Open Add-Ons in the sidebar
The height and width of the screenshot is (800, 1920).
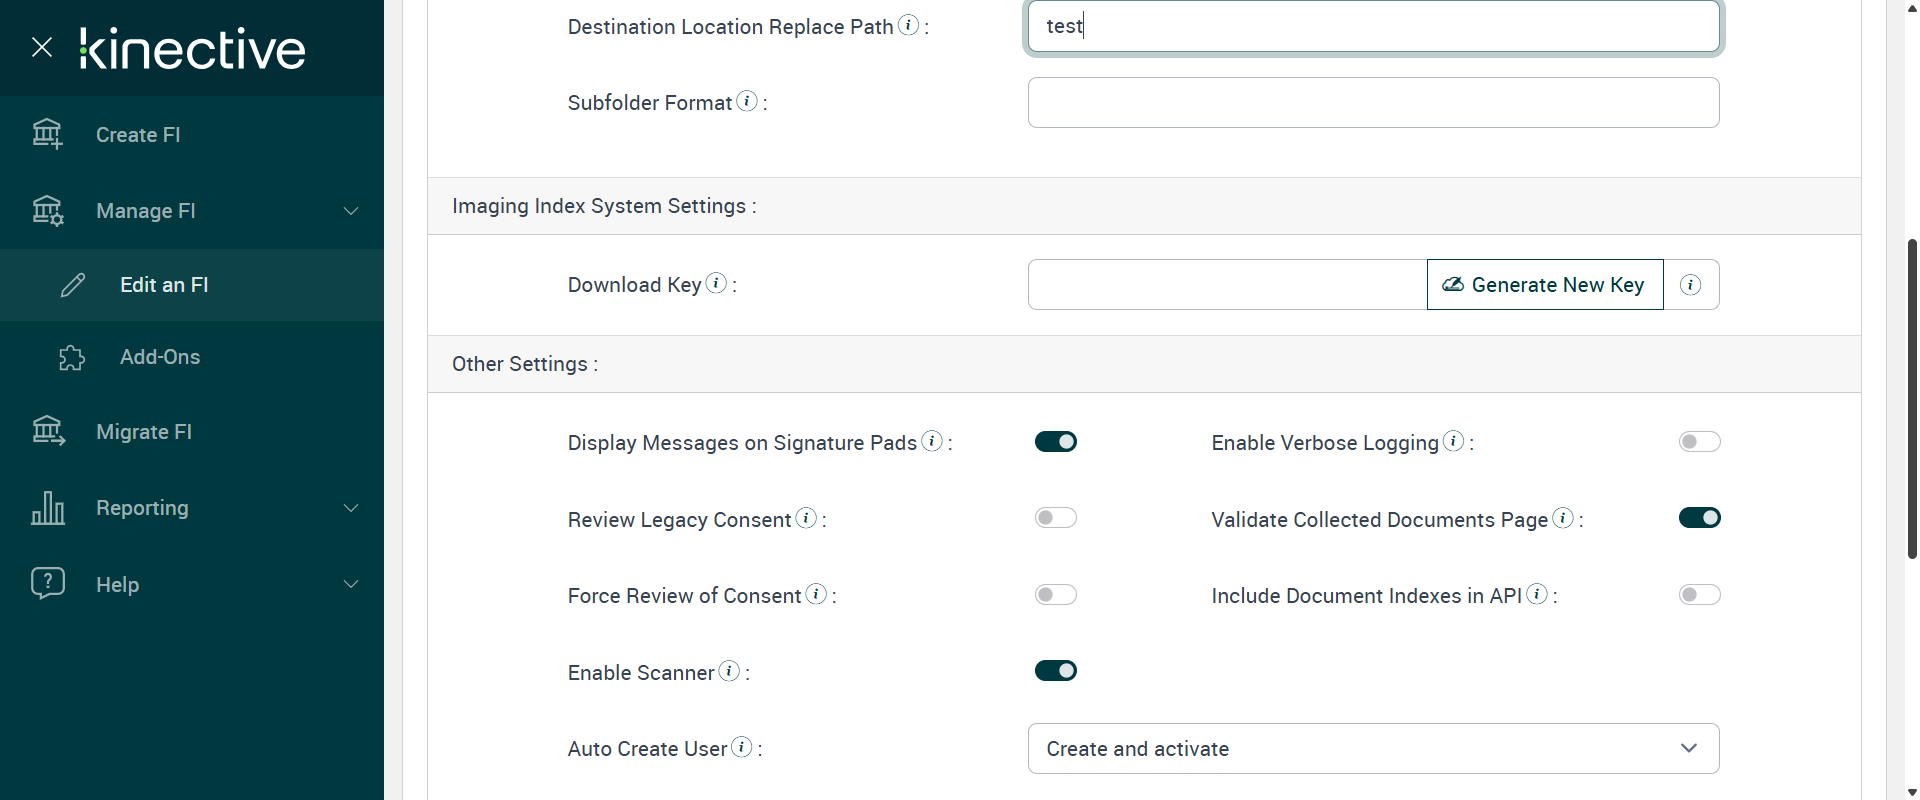[160, 357]
